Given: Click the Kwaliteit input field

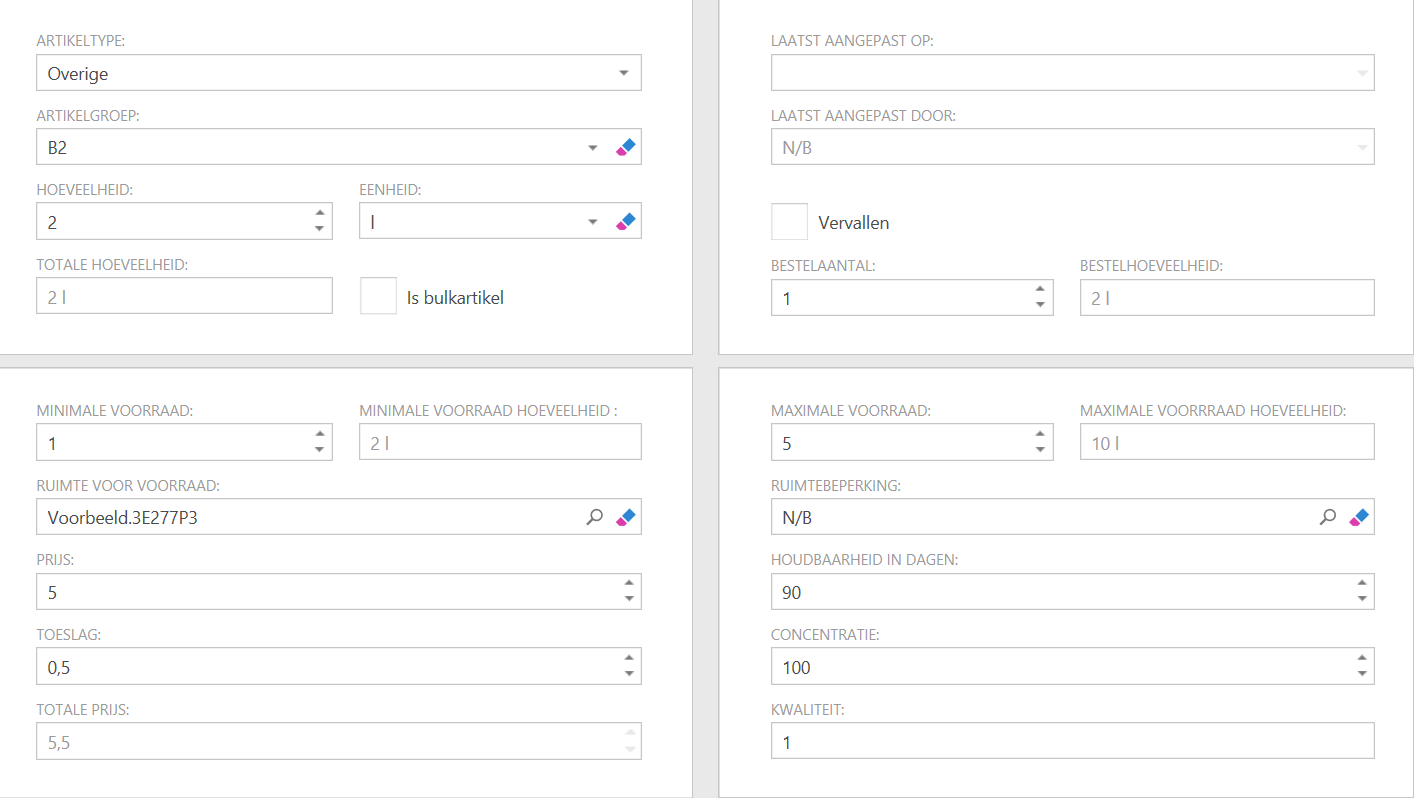Looking at the screenshot, I should pos(1072,741).
